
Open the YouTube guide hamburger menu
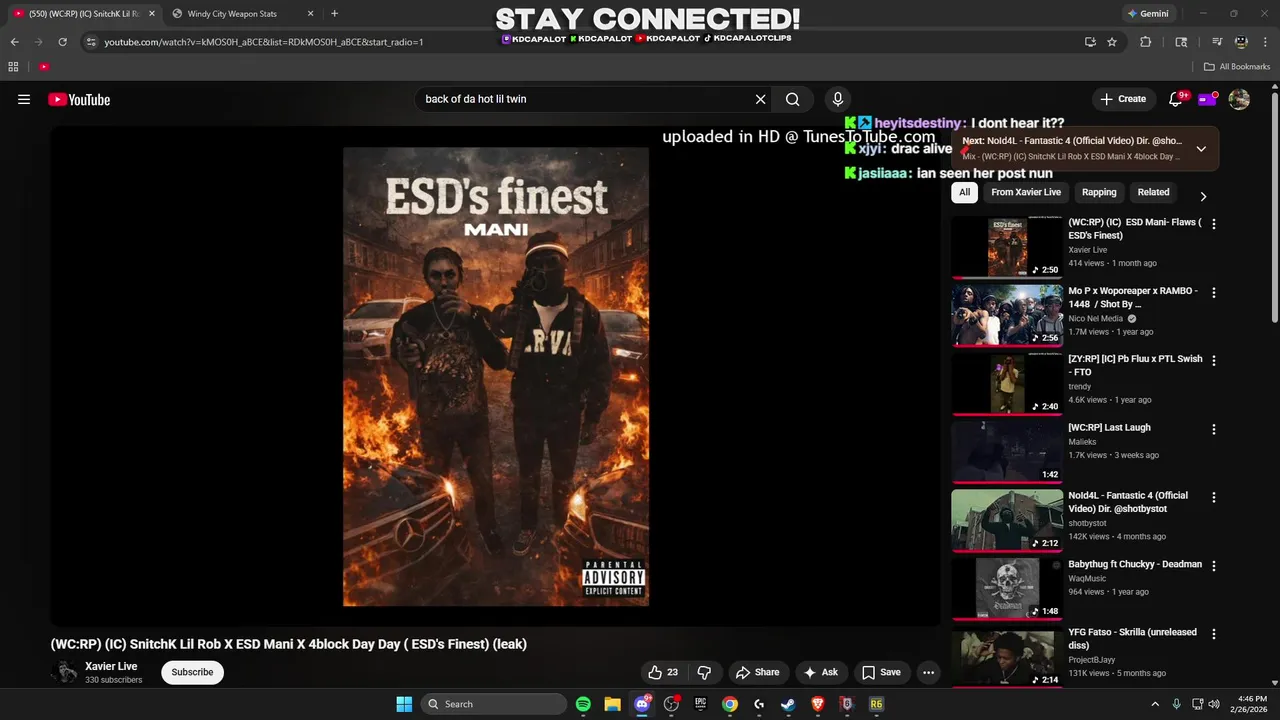tap(24, 99)
